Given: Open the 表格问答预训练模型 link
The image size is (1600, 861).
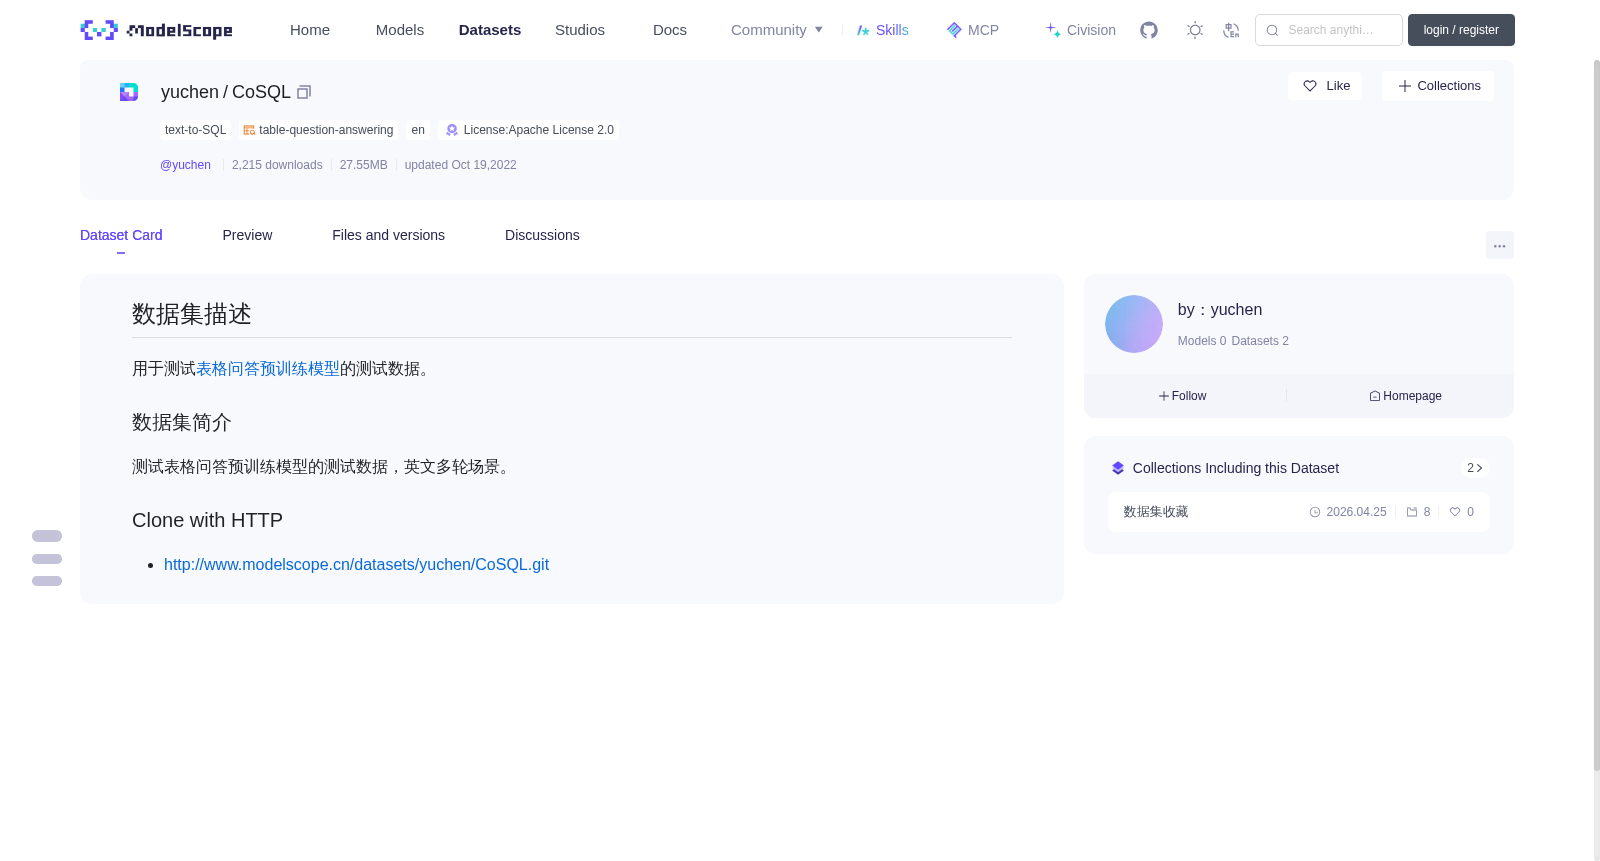Looking at the screenshot, I should (x=268, y=369).
